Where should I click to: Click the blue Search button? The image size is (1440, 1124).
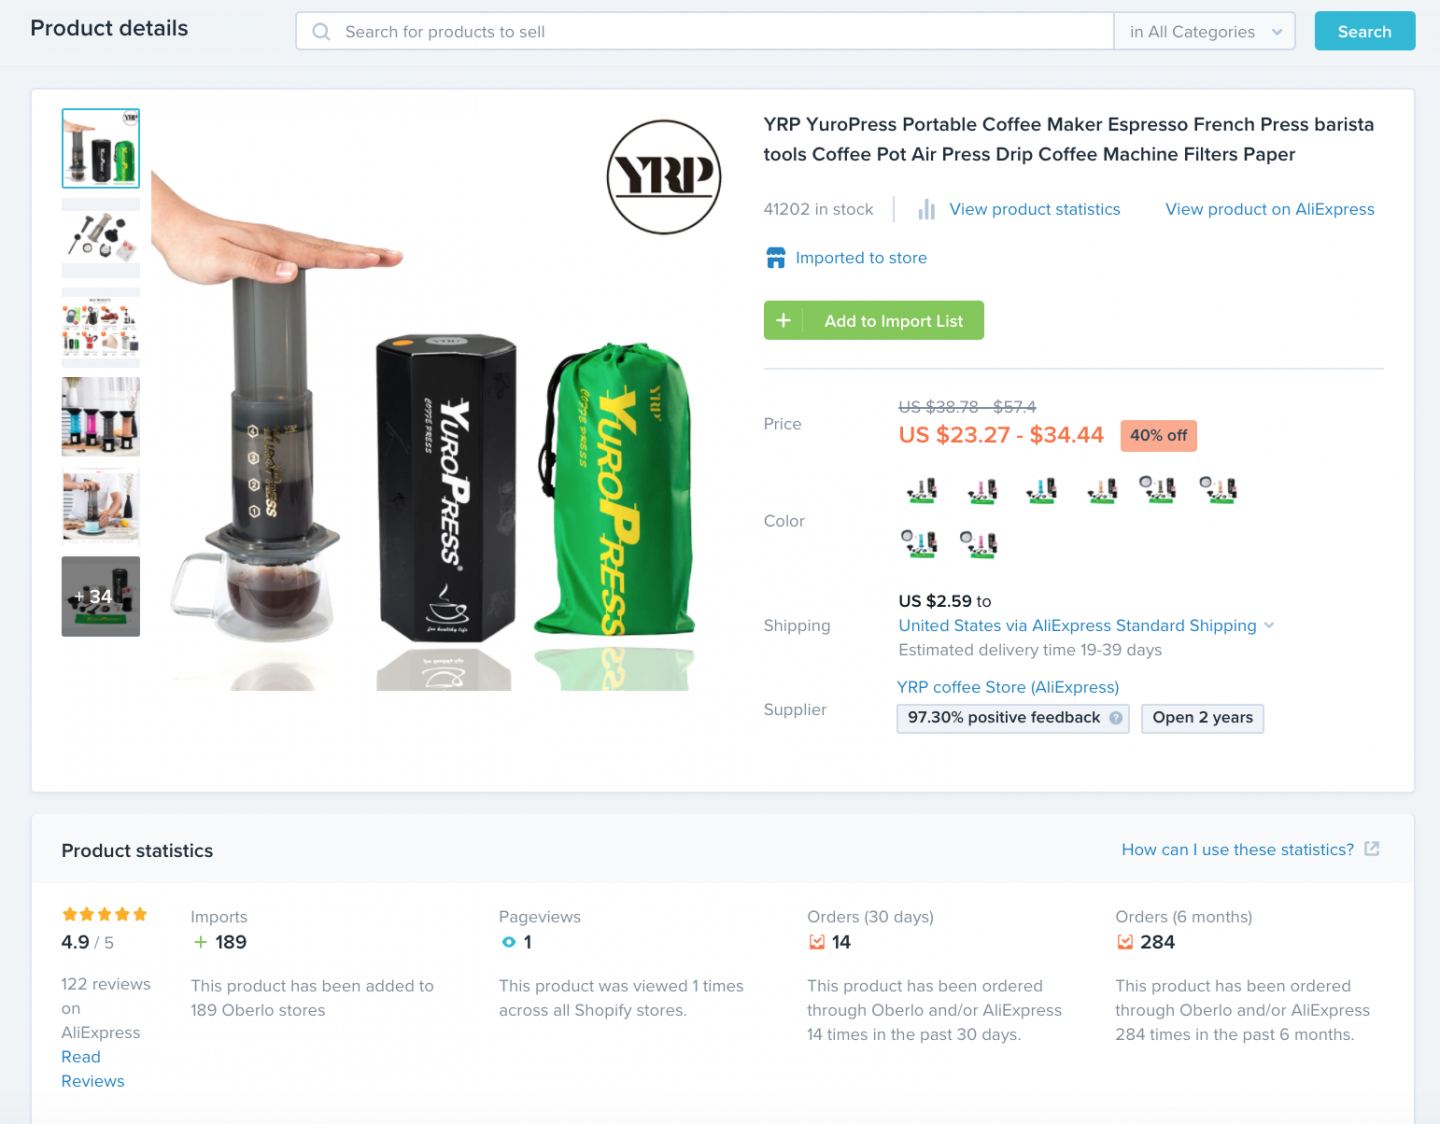(1365, 31)
